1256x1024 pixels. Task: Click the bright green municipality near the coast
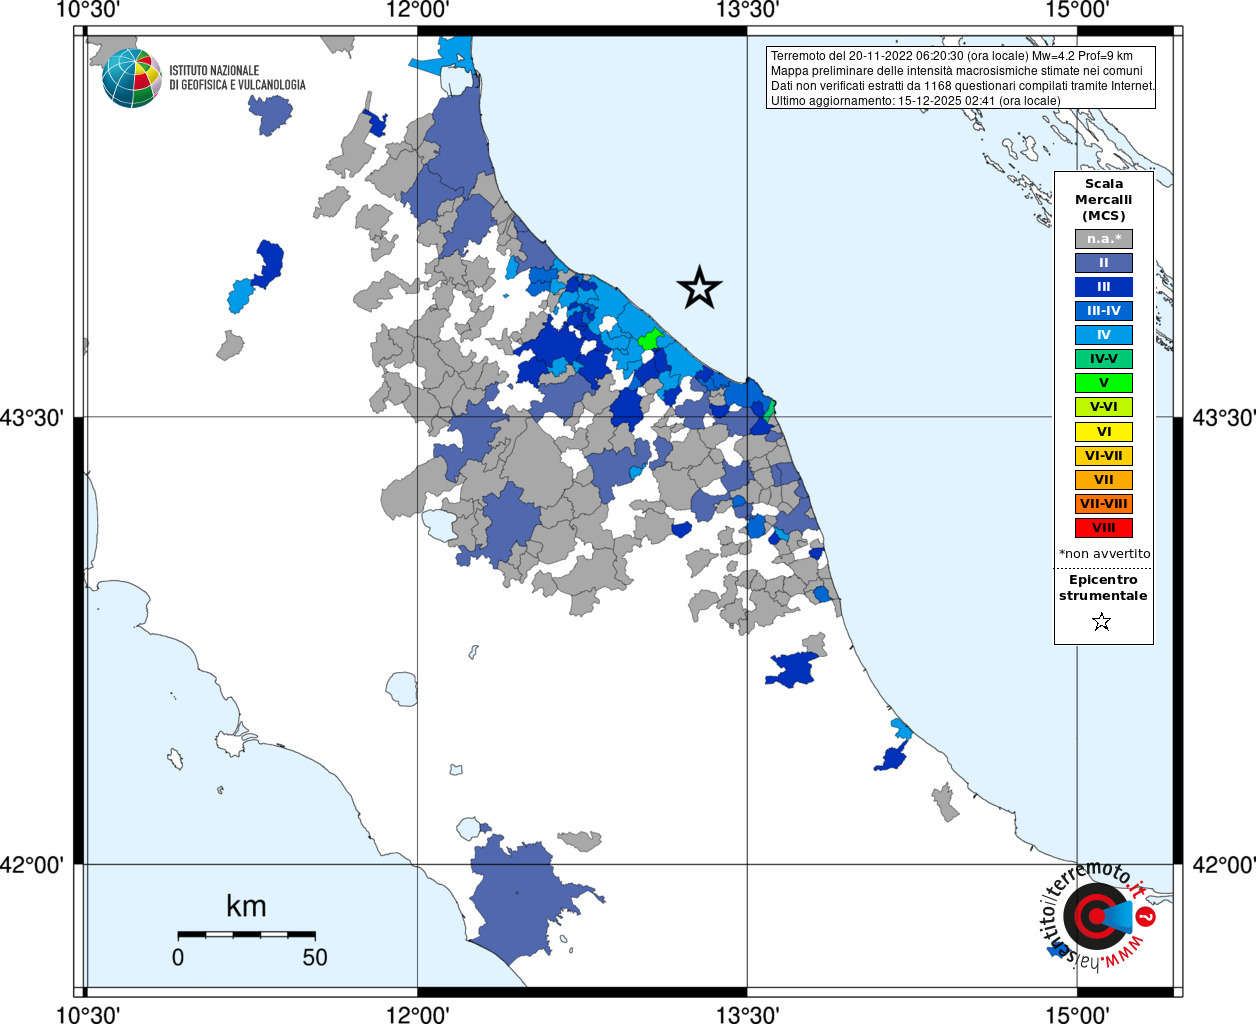coord(650,340)
